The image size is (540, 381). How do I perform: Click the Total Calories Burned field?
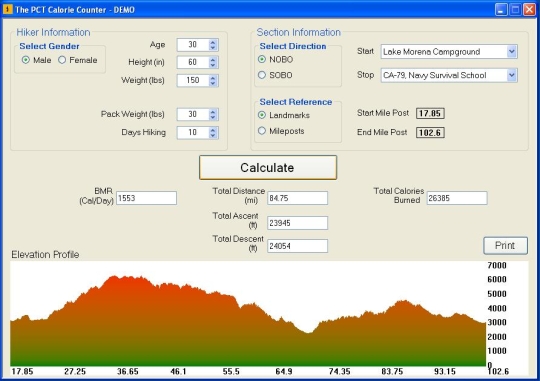pos(457,198)
